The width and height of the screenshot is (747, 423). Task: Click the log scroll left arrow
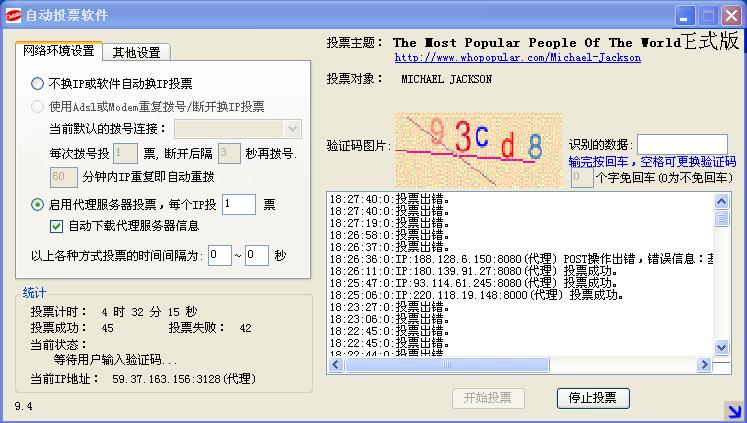(x=335, y=365)
